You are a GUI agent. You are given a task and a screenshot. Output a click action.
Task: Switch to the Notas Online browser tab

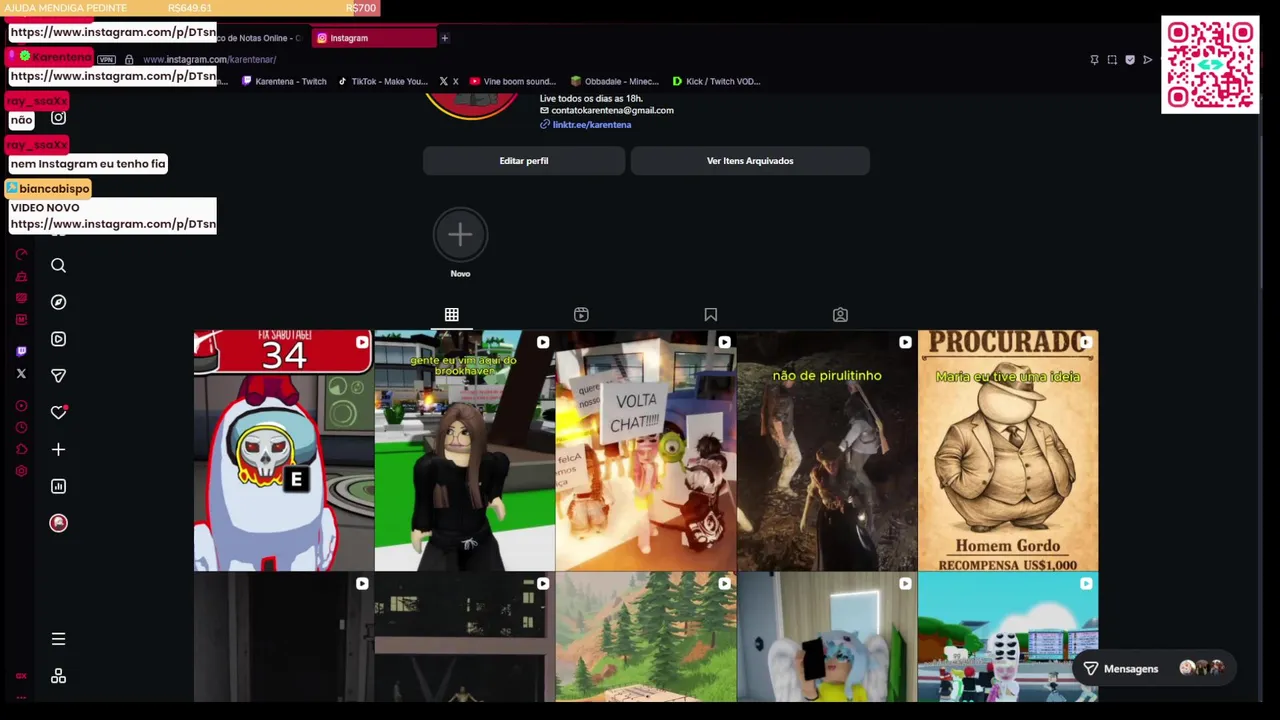pos(260,38)
